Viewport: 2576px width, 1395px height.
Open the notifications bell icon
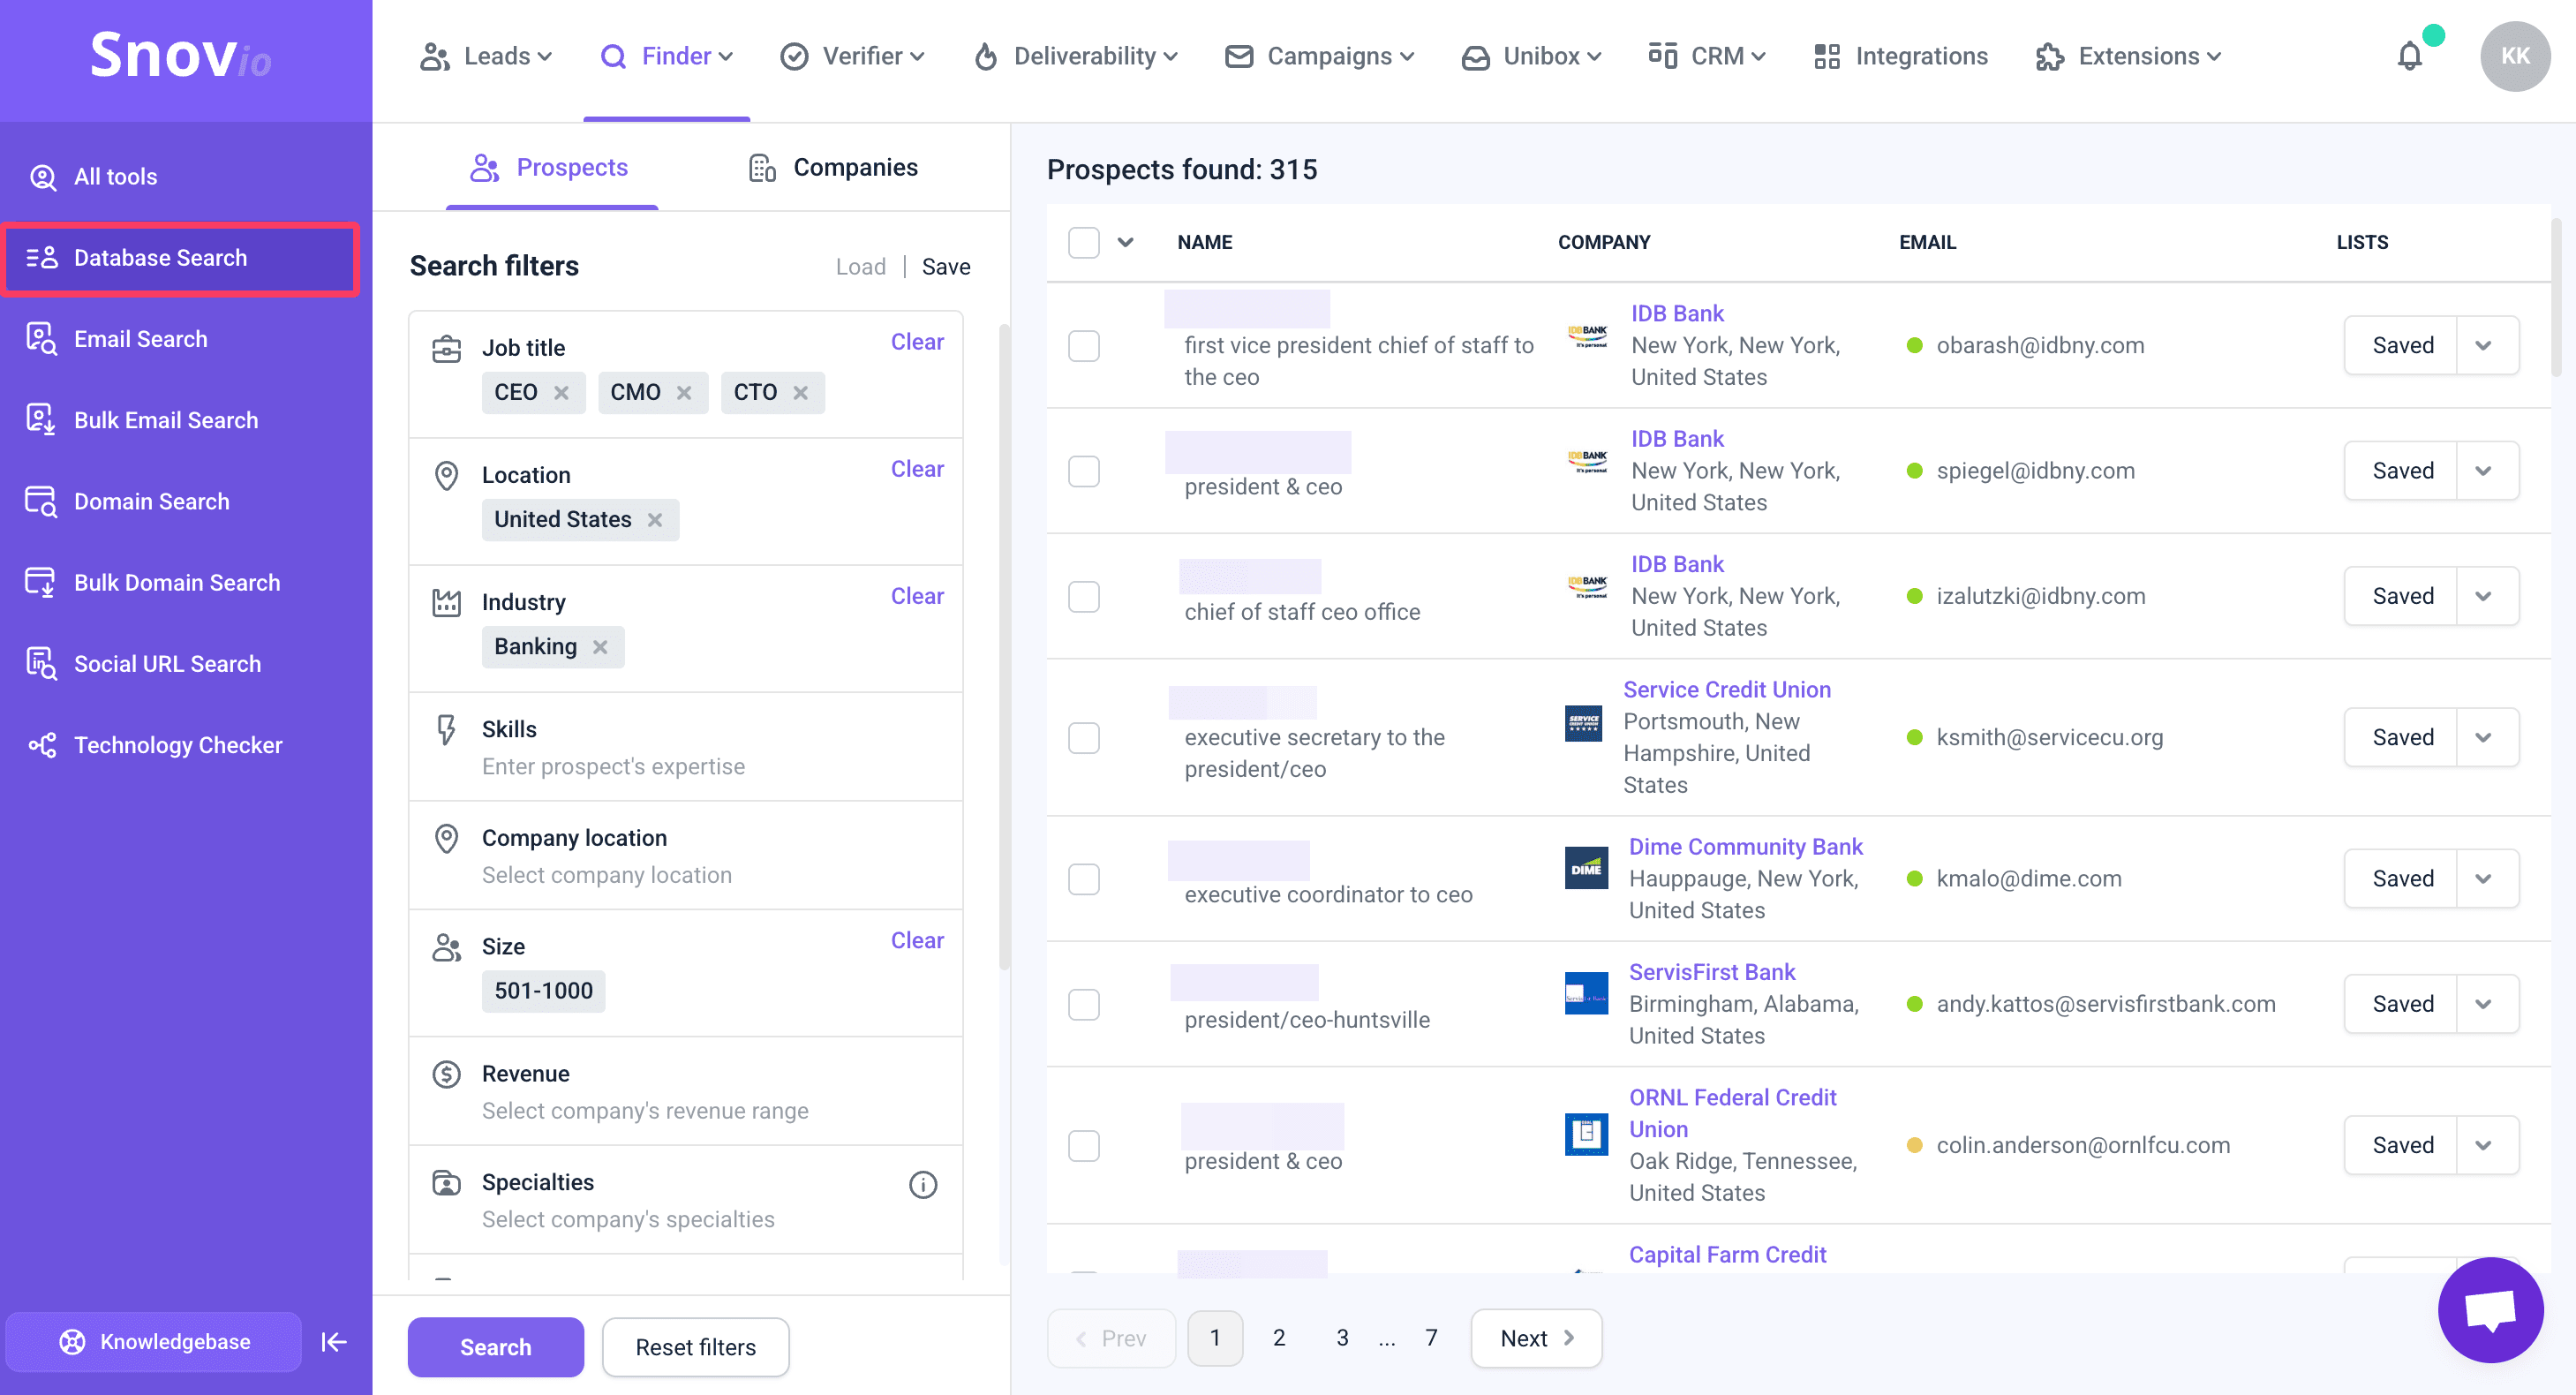pyautogui.click(x=2409, y=57)
